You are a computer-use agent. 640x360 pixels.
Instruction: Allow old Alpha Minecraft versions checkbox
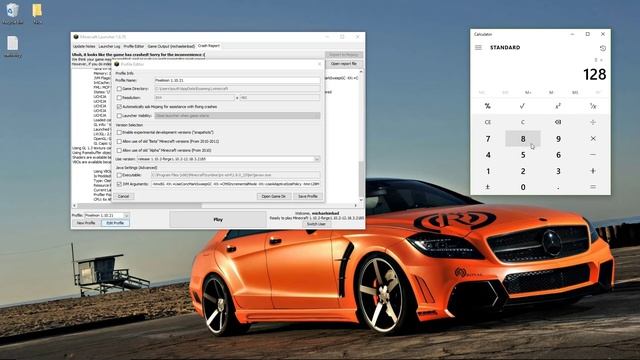(x=119, y=151)
